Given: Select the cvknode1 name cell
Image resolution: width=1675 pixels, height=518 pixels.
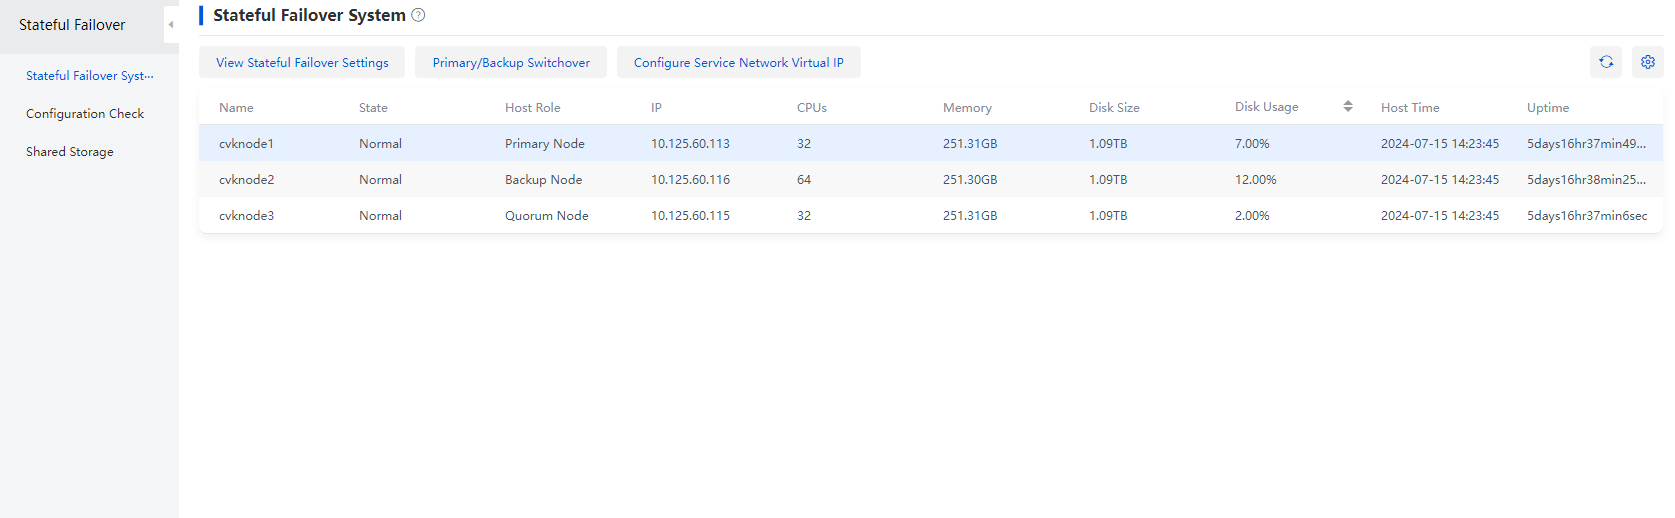Looking at the screenshot, I should point(246,143).
